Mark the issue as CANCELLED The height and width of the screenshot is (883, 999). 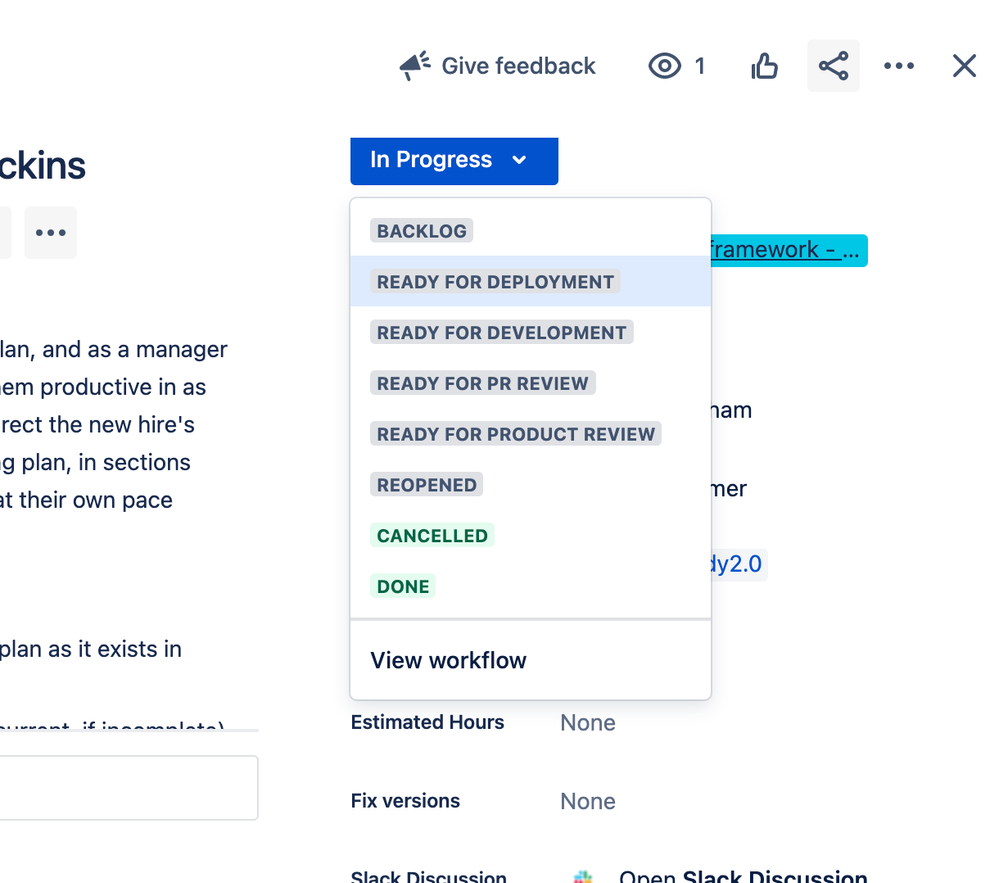pos(432,536)
